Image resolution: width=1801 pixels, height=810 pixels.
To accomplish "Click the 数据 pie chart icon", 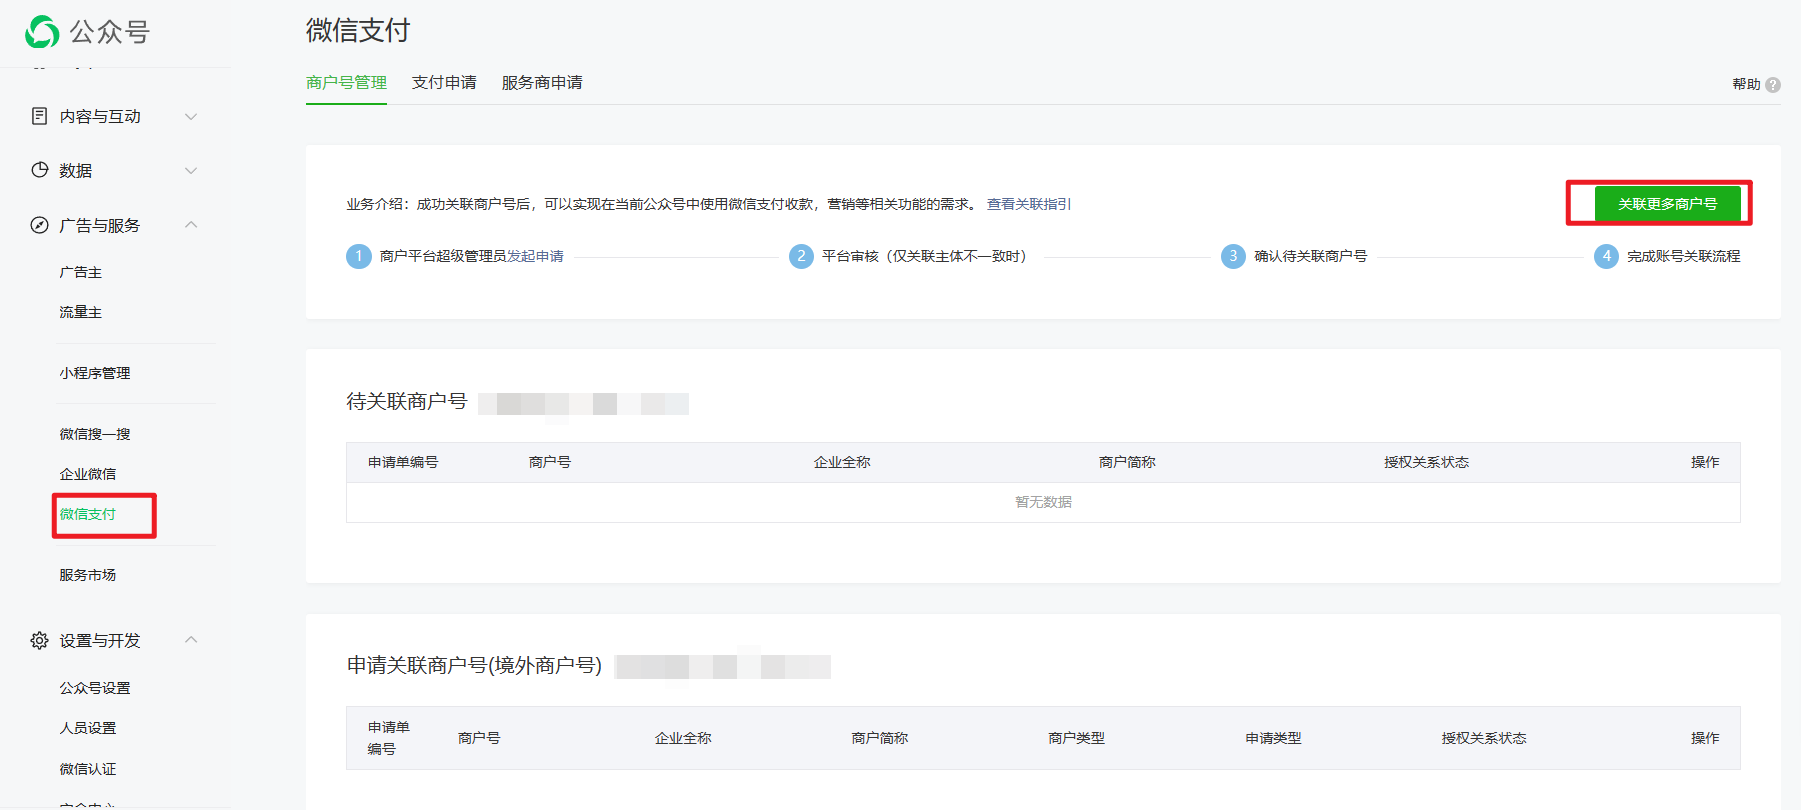I will point(40,170).
